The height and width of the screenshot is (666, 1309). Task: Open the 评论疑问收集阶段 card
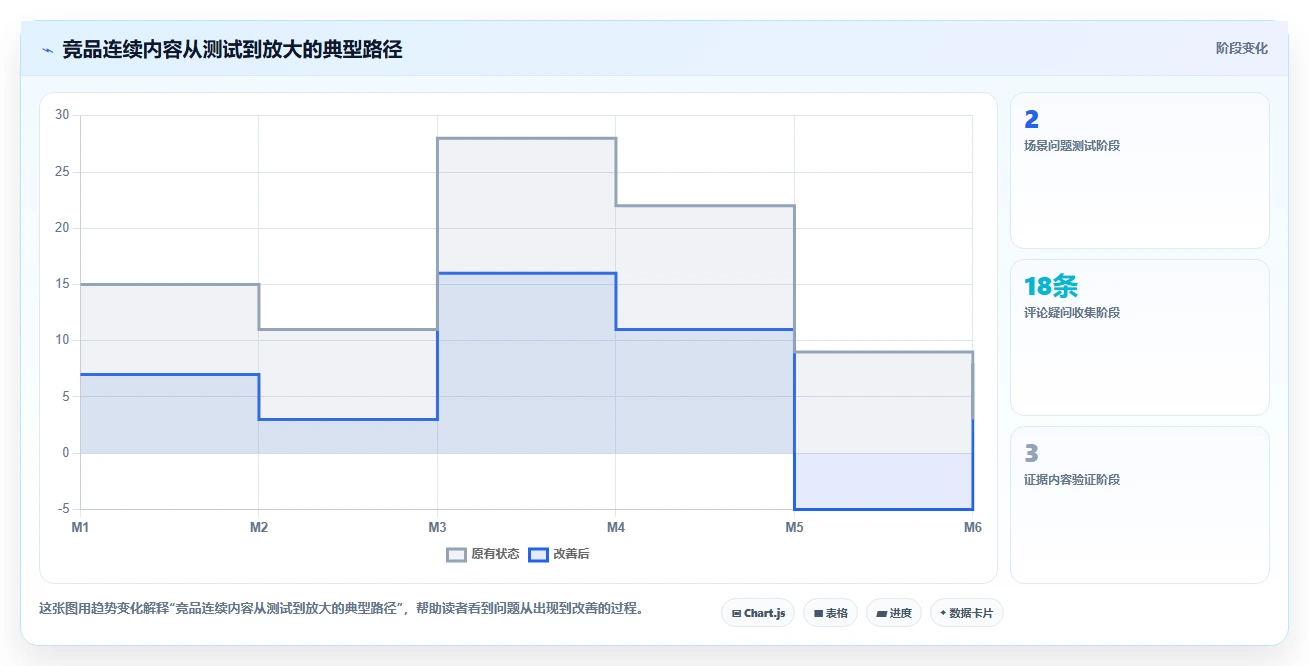[x=1140, y=337]
